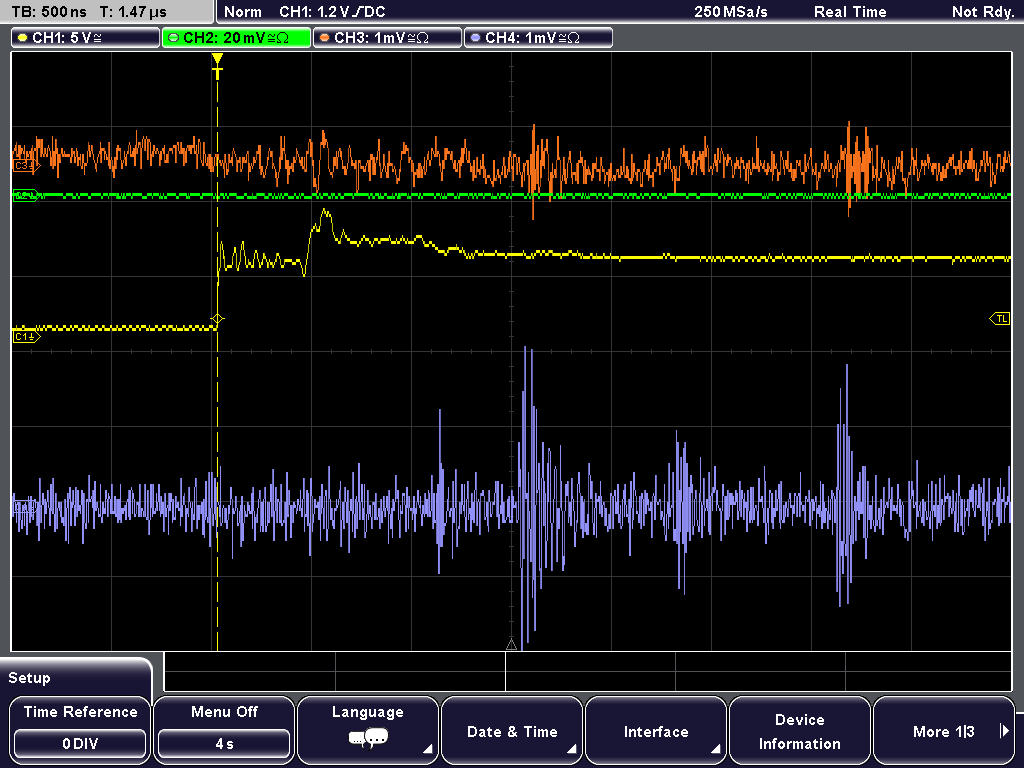
Task: Select the CH4: 1mV channel tab
Action: point(538,38)
